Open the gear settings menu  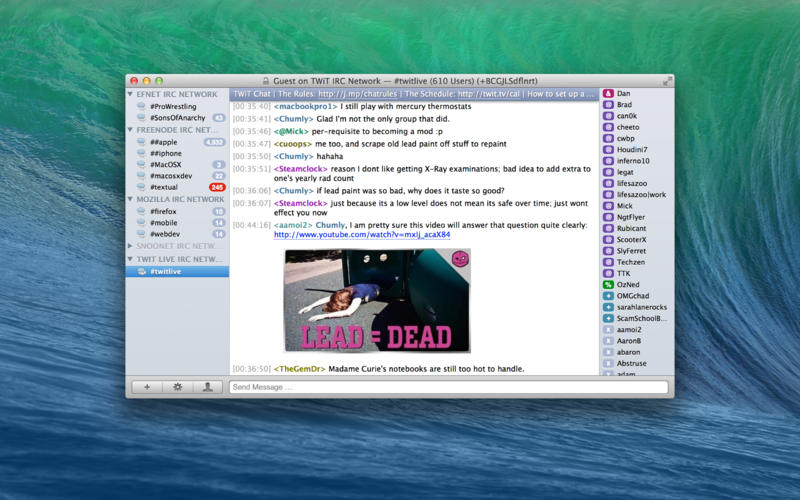coord(177,387)
